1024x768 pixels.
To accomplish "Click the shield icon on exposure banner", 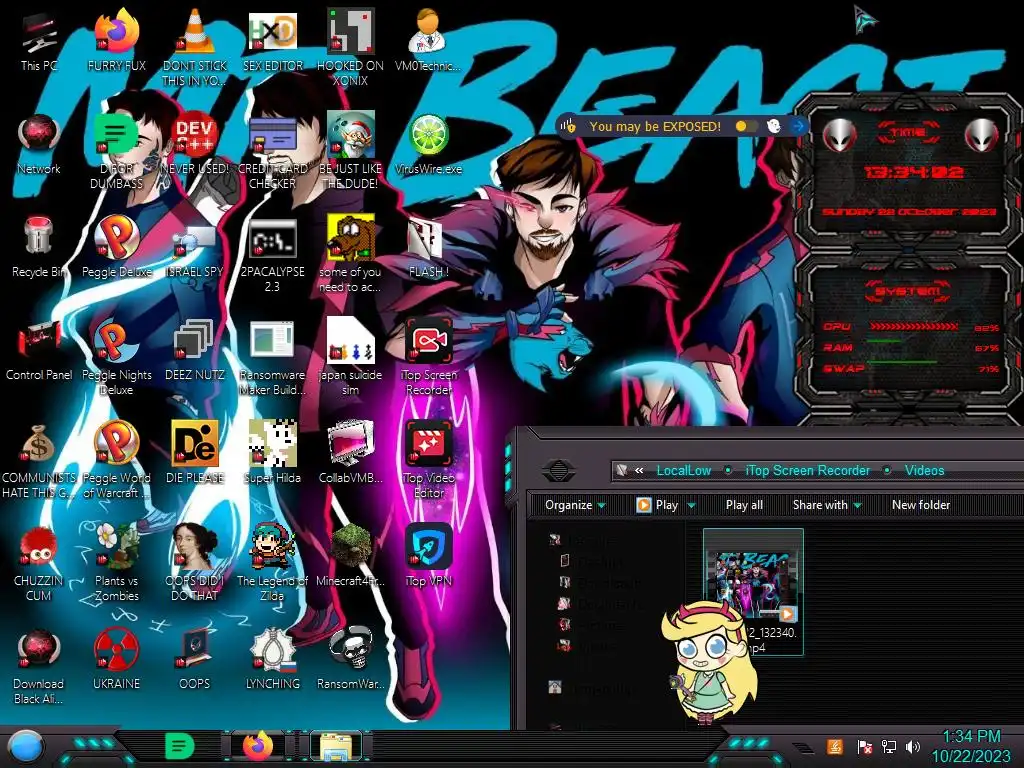I will 569,126.
